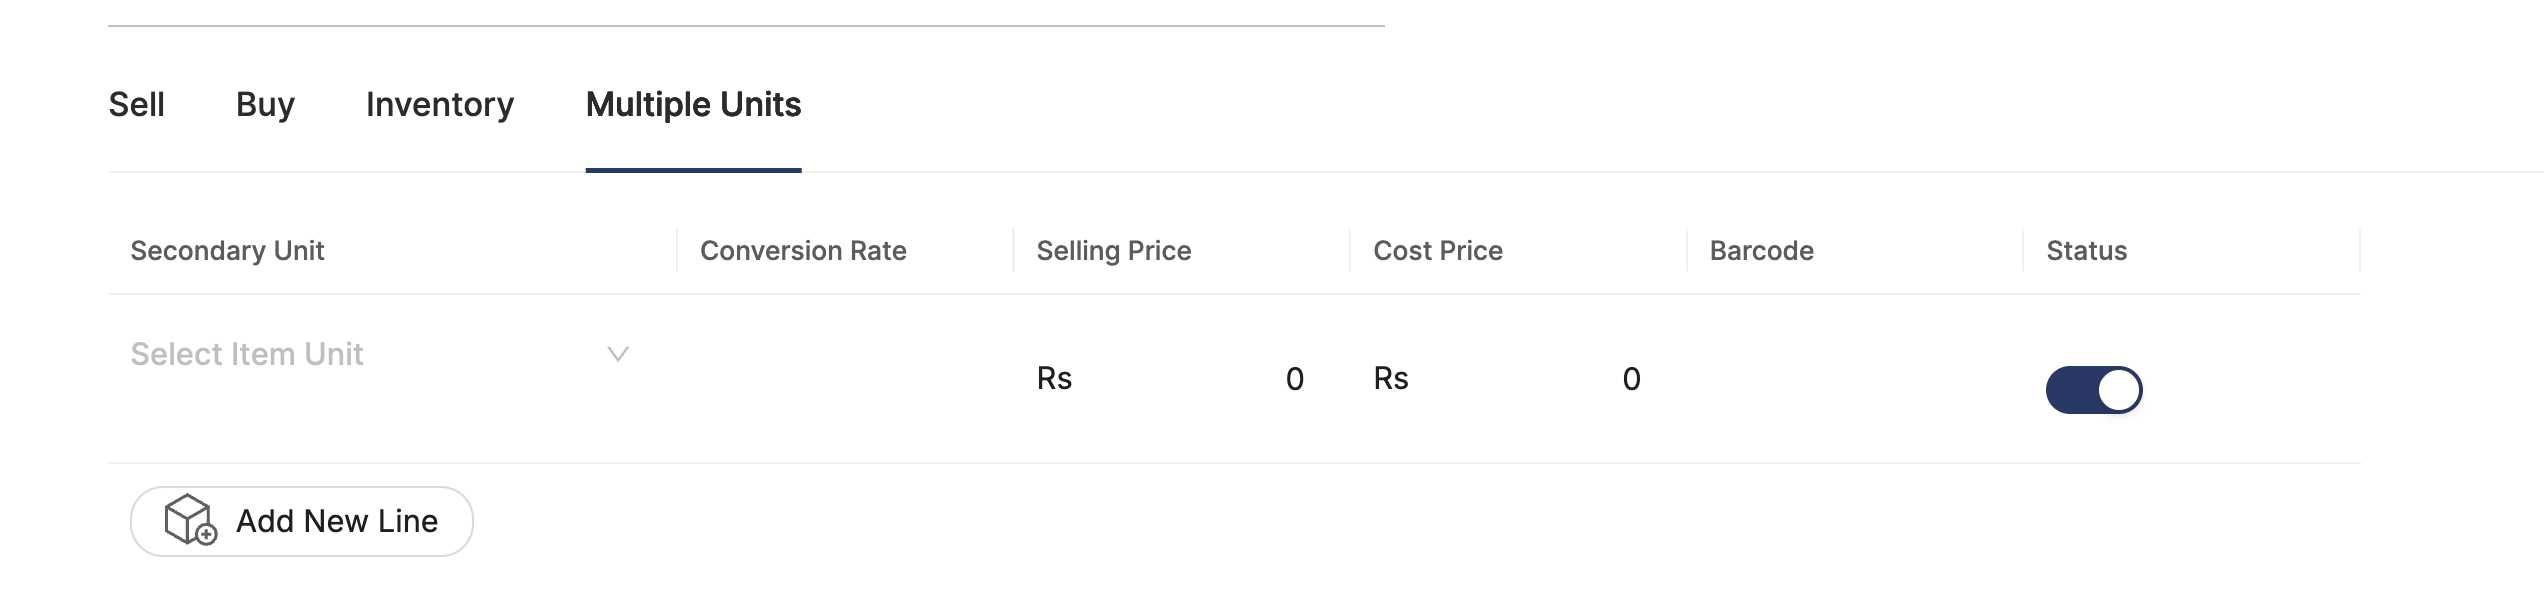Disable the Status toggle switch
The height and width of the screenshot is (616, 2544).
pos(2094,390)
